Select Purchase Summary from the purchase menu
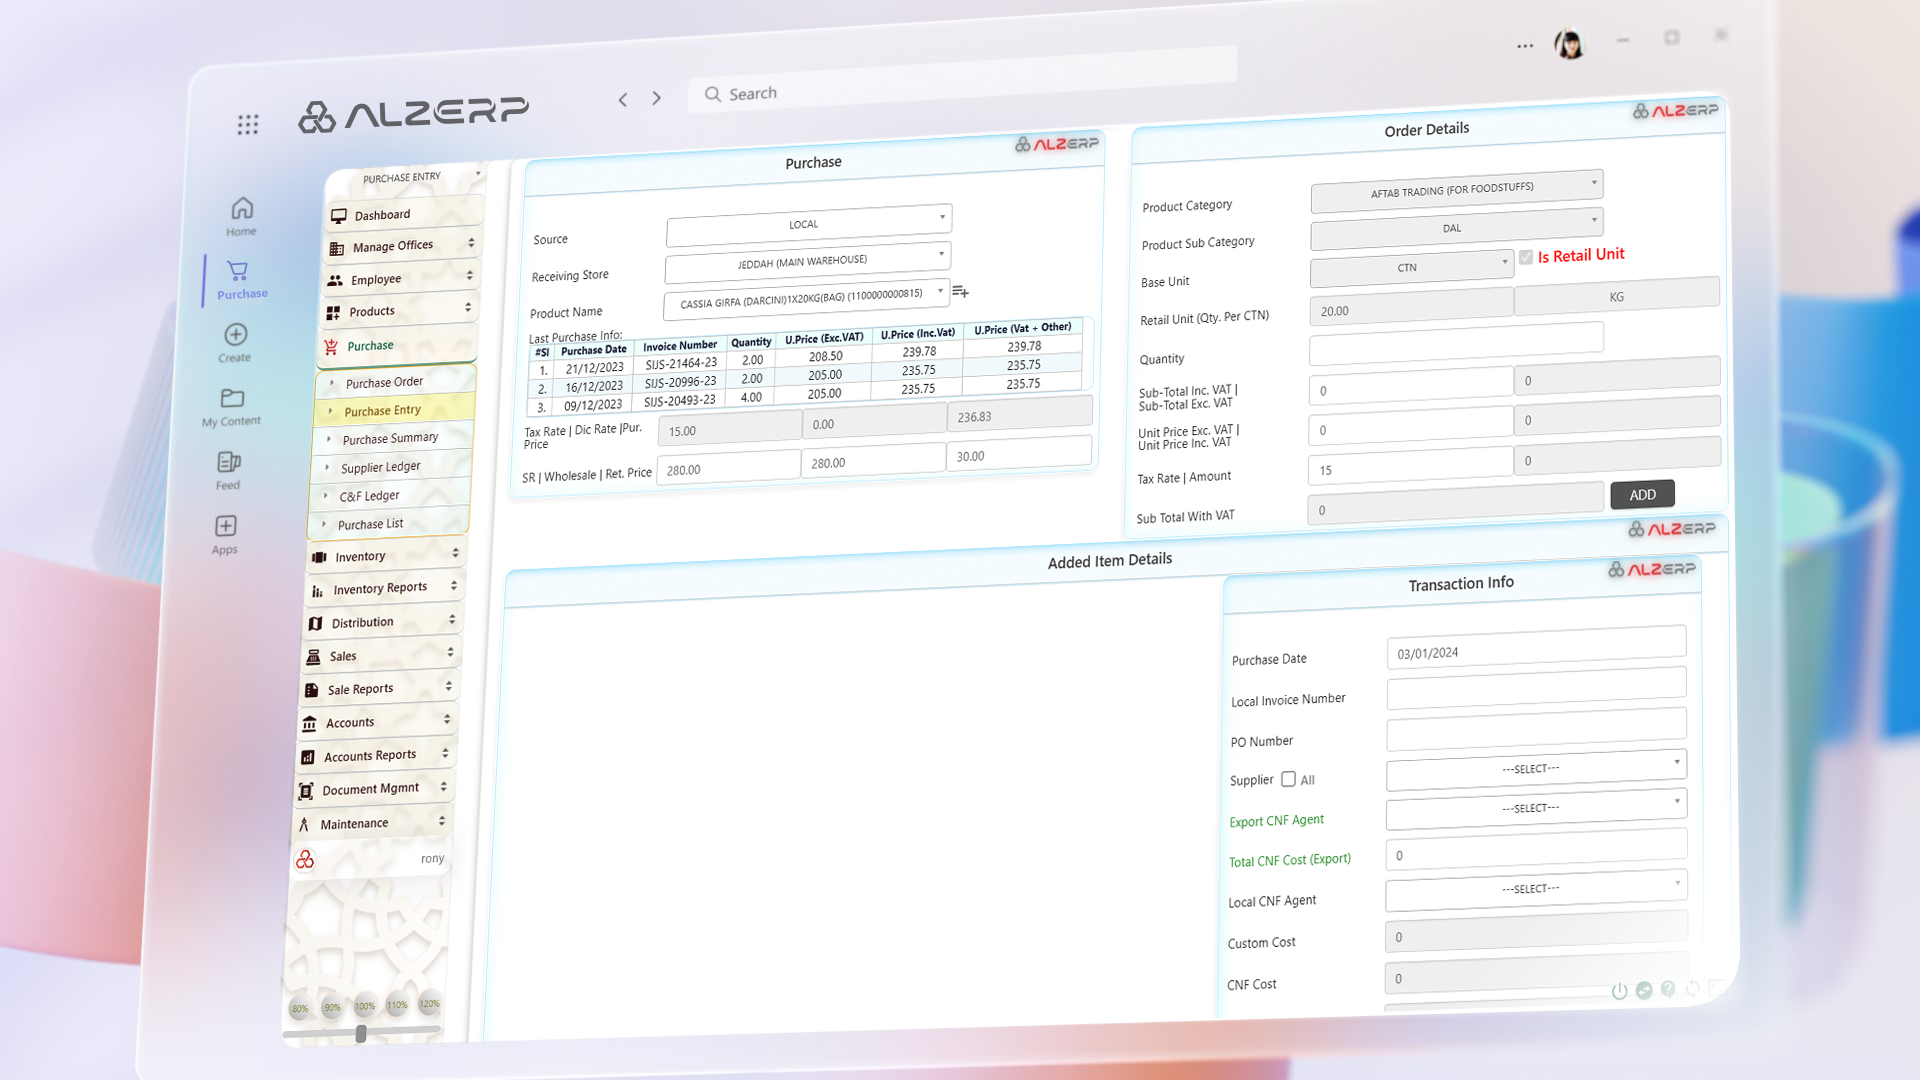 (391, 437)
